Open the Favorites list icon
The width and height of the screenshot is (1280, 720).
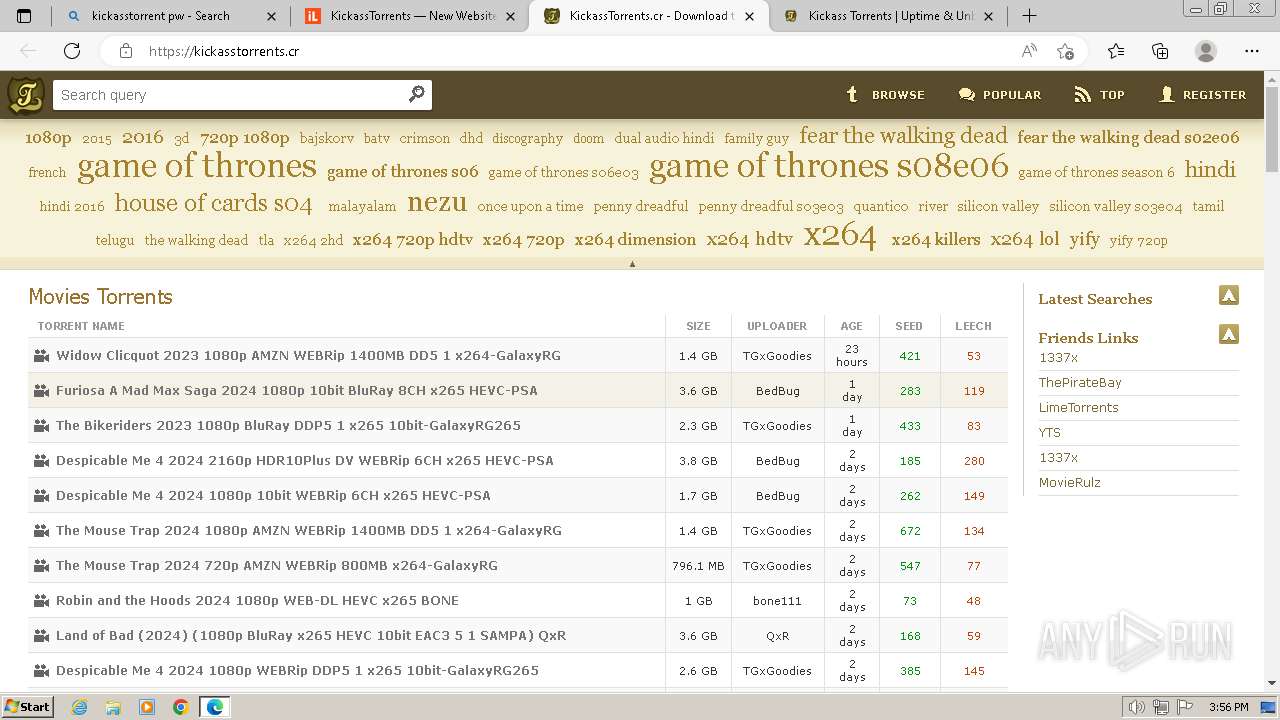[x=1116, y=51]
